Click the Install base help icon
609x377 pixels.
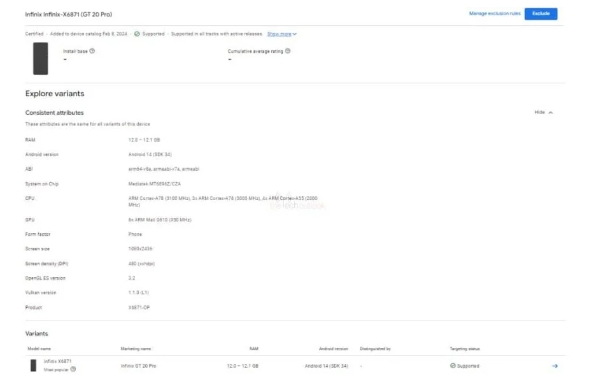coord(92,51)
